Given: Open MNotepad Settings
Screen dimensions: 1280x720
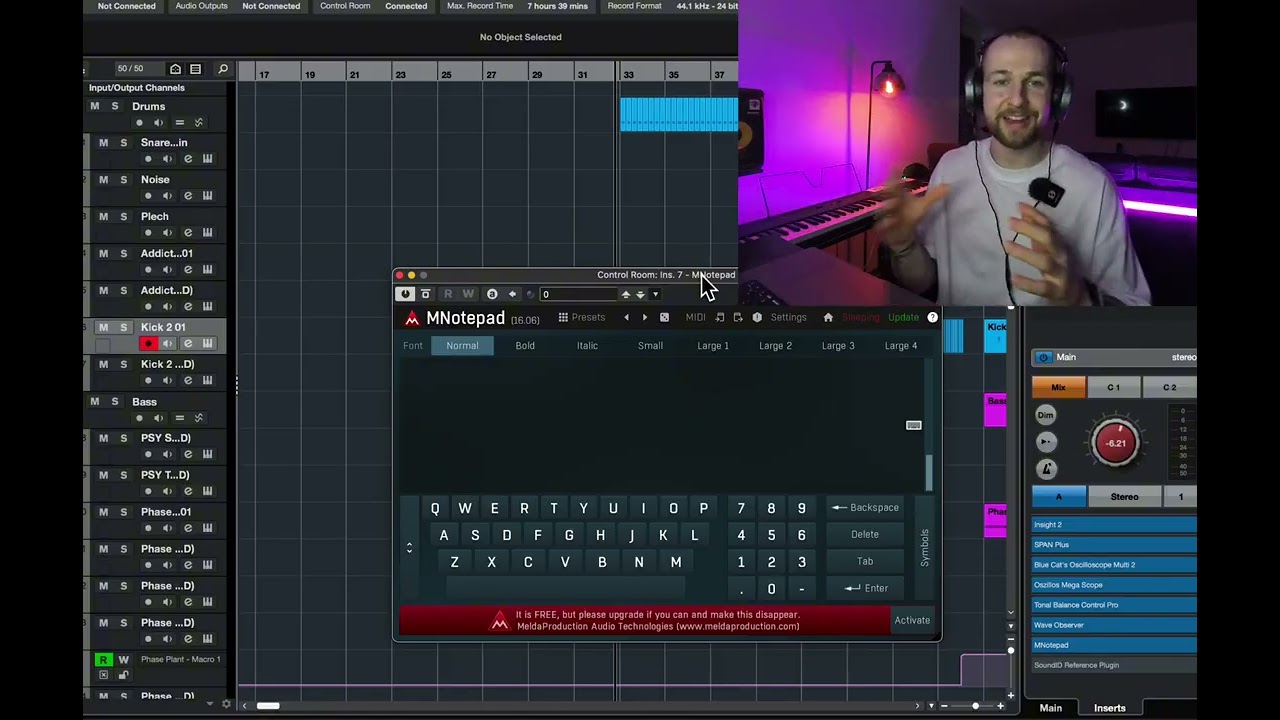Looking at the screenshot, I should (788, 317).
